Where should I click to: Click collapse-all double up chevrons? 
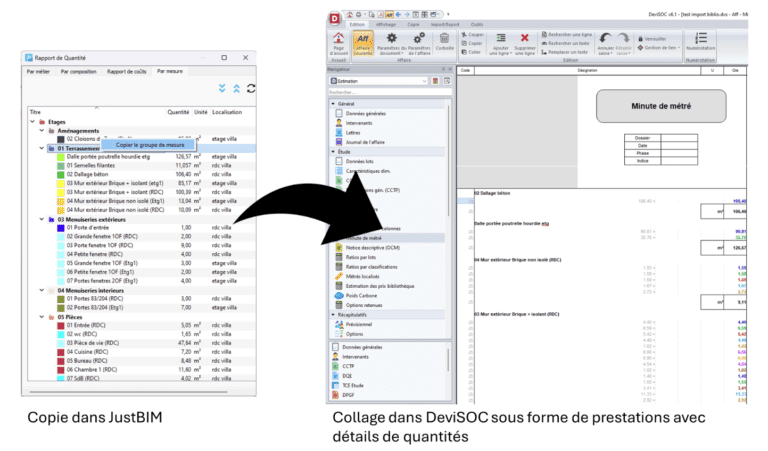237,88
